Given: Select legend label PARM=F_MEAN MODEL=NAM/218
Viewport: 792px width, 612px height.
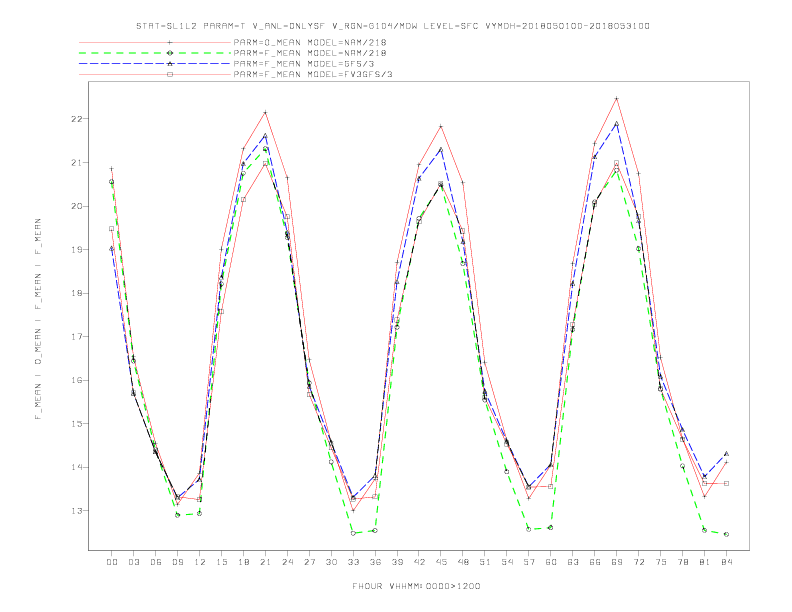Looking at the screenshot, I should pos(310,53).
